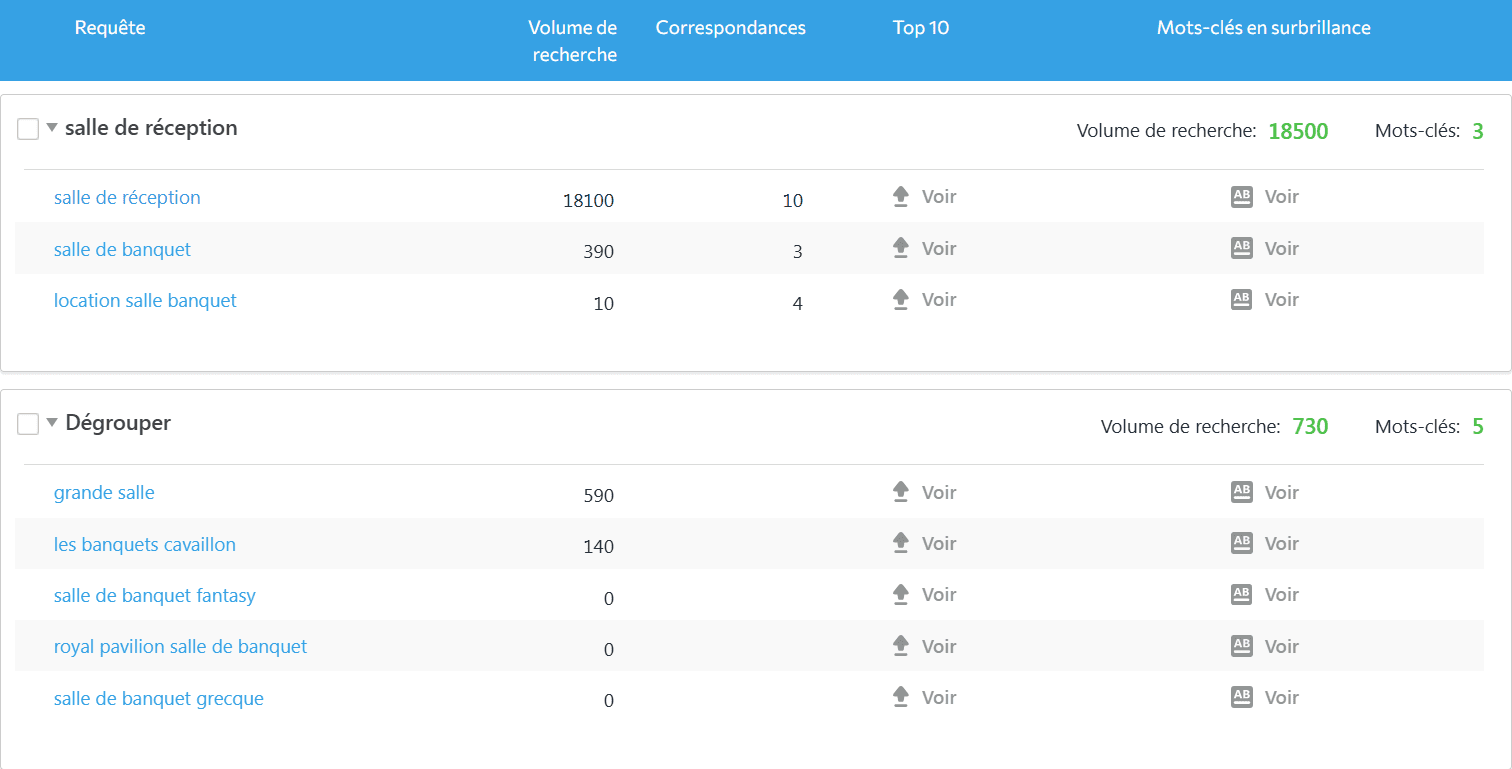Click Top 10 upload icon for salle de banquet row
1512x769 pixels.
pyautogui.click(x=901, y=248)
